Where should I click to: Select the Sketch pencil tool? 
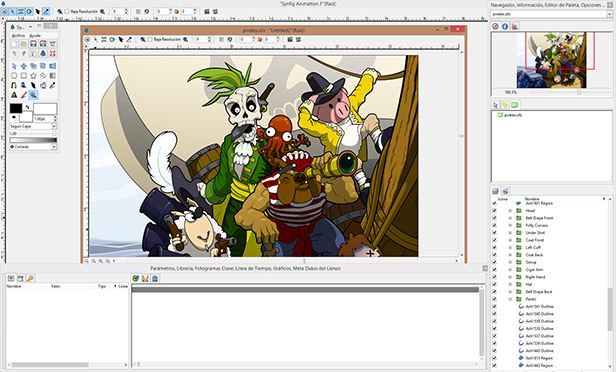pyautogui.click(x=24, y=94)
